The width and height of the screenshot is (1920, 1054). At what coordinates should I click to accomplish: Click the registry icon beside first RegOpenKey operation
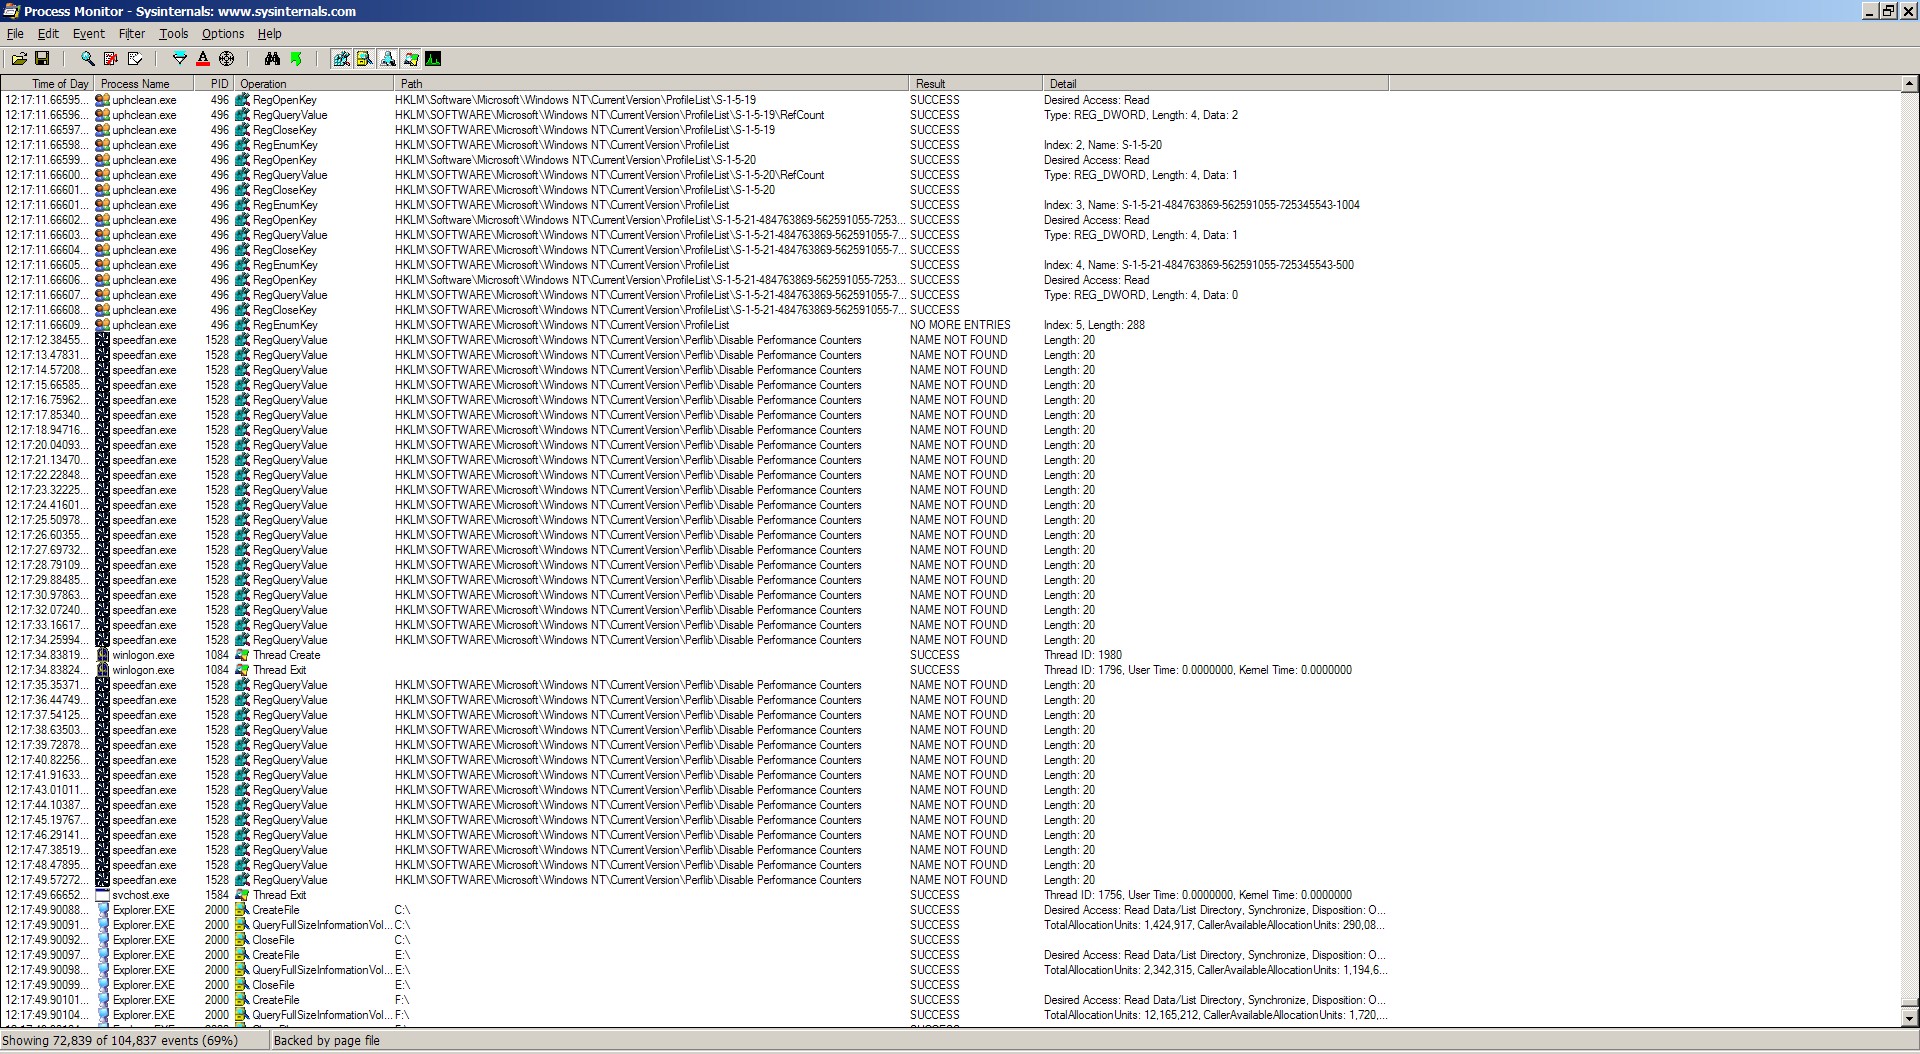pyautogui.click(x=242, y=100)
